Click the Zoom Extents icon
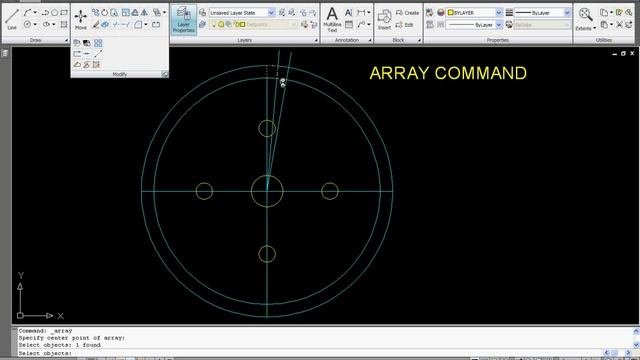 pyautogui.click(x=585, y=16)
